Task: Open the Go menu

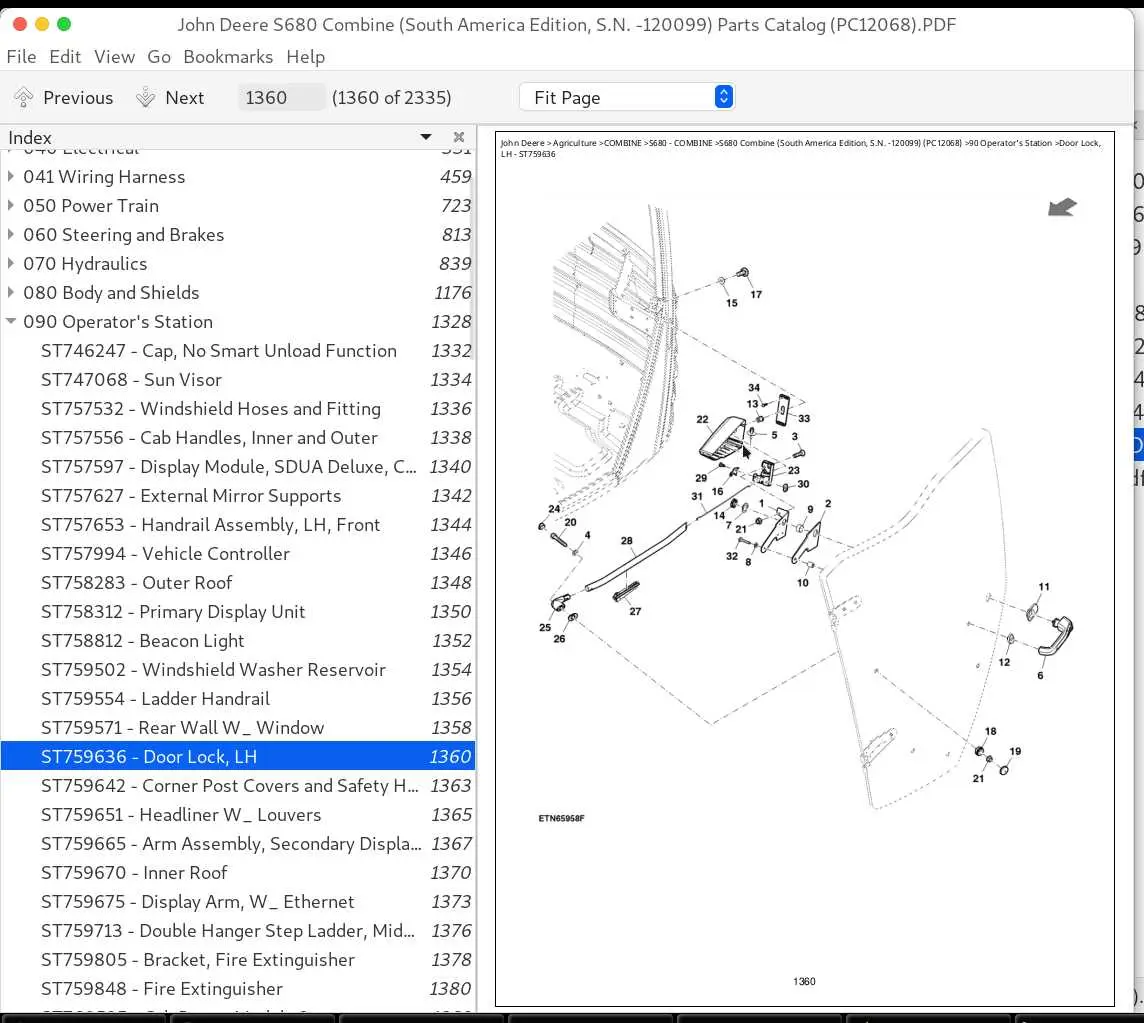Action: [x=159, y=57]
